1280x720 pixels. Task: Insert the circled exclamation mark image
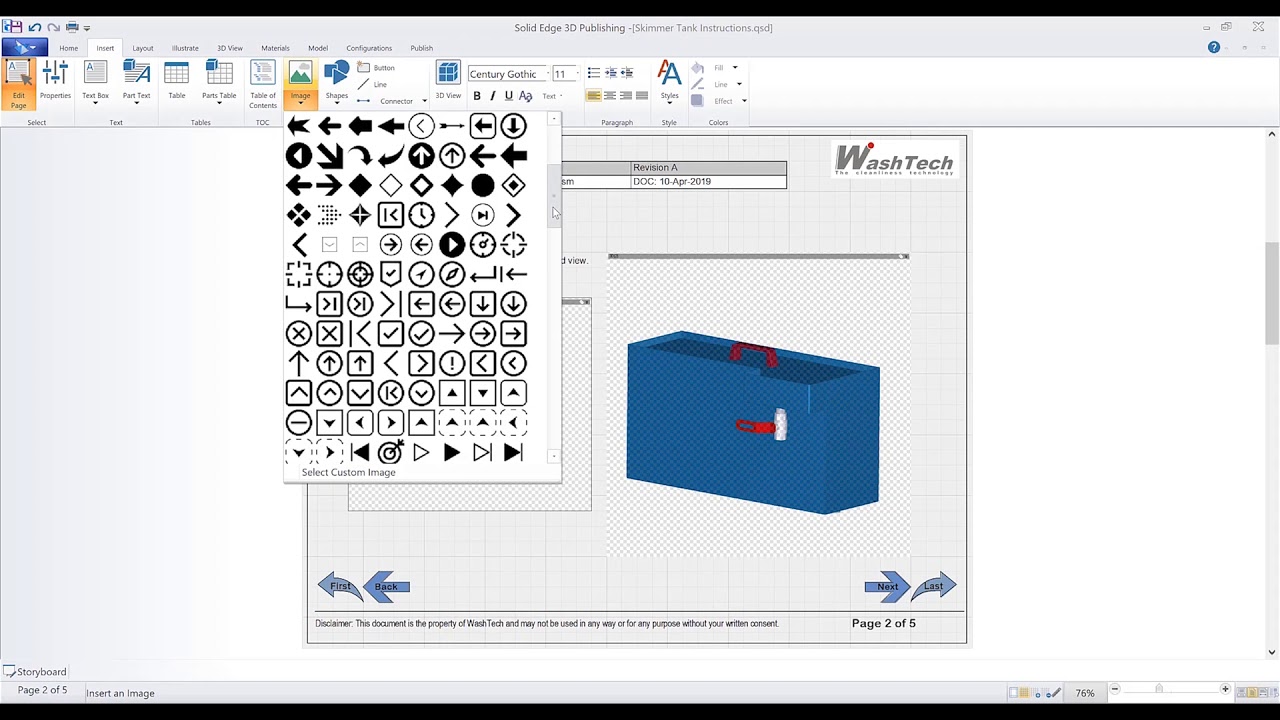pos(452,363)
